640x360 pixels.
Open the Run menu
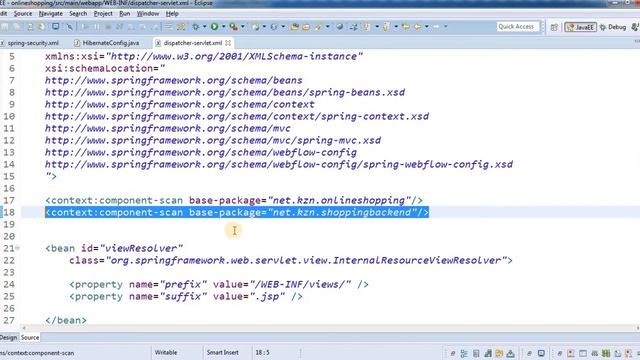124,13
